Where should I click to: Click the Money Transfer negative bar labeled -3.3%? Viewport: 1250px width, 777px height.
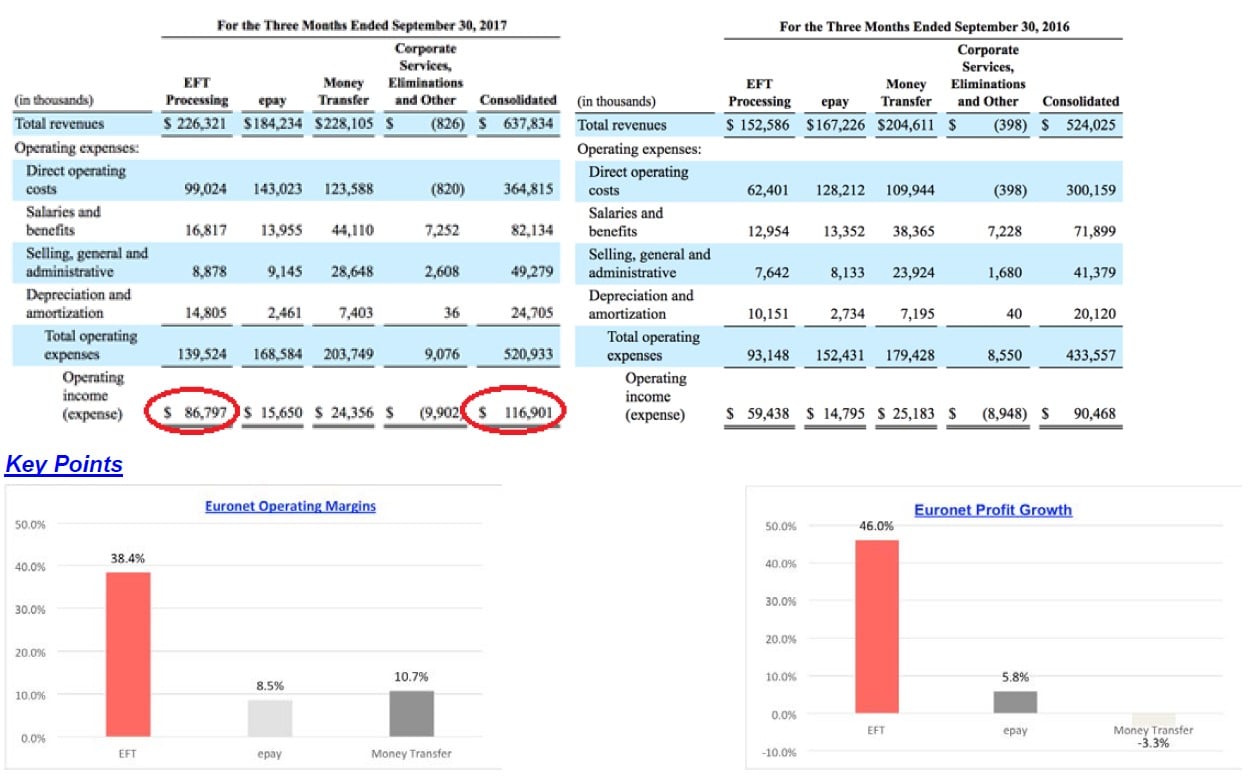[x=1153, y=719]
